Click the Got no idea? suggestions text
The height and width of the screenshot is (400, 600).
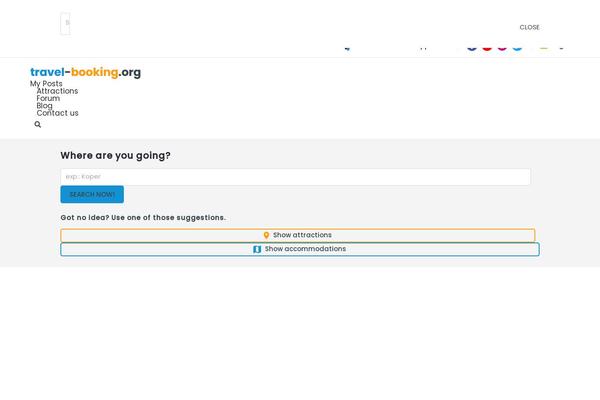[143, 217]
